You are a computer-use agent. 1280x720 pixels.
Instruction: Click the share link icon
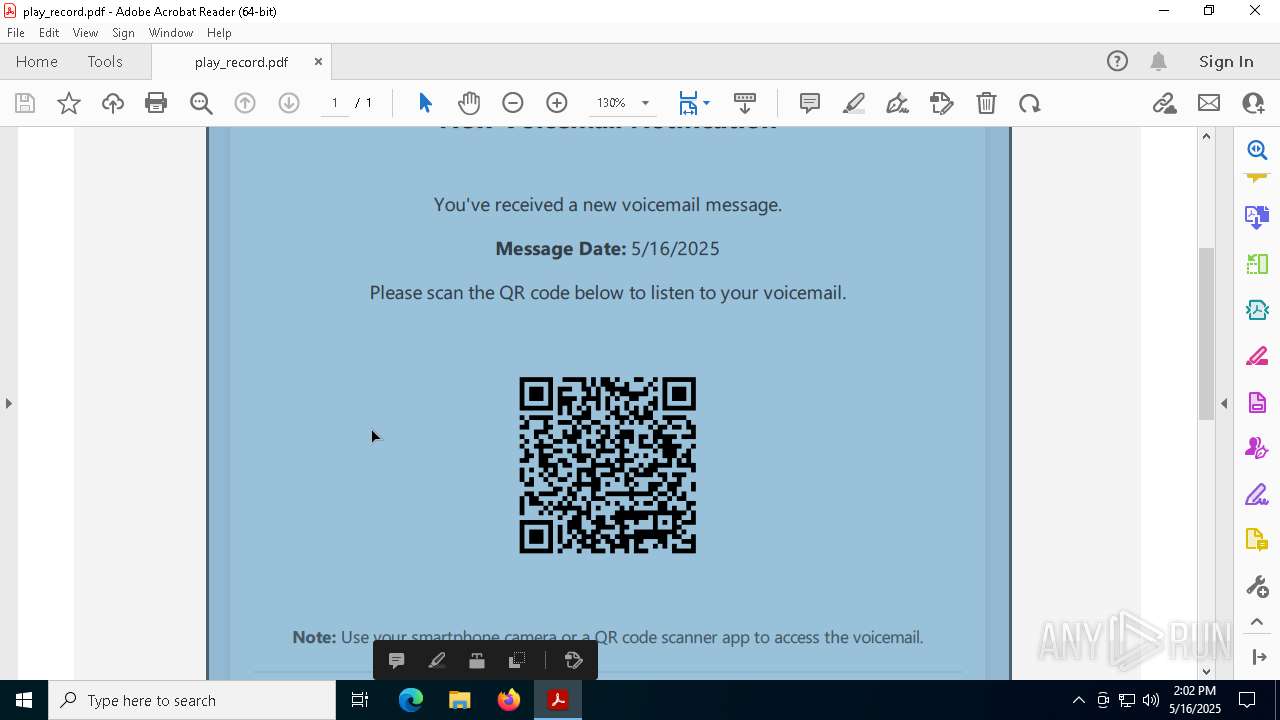(x=1165, y=103)
